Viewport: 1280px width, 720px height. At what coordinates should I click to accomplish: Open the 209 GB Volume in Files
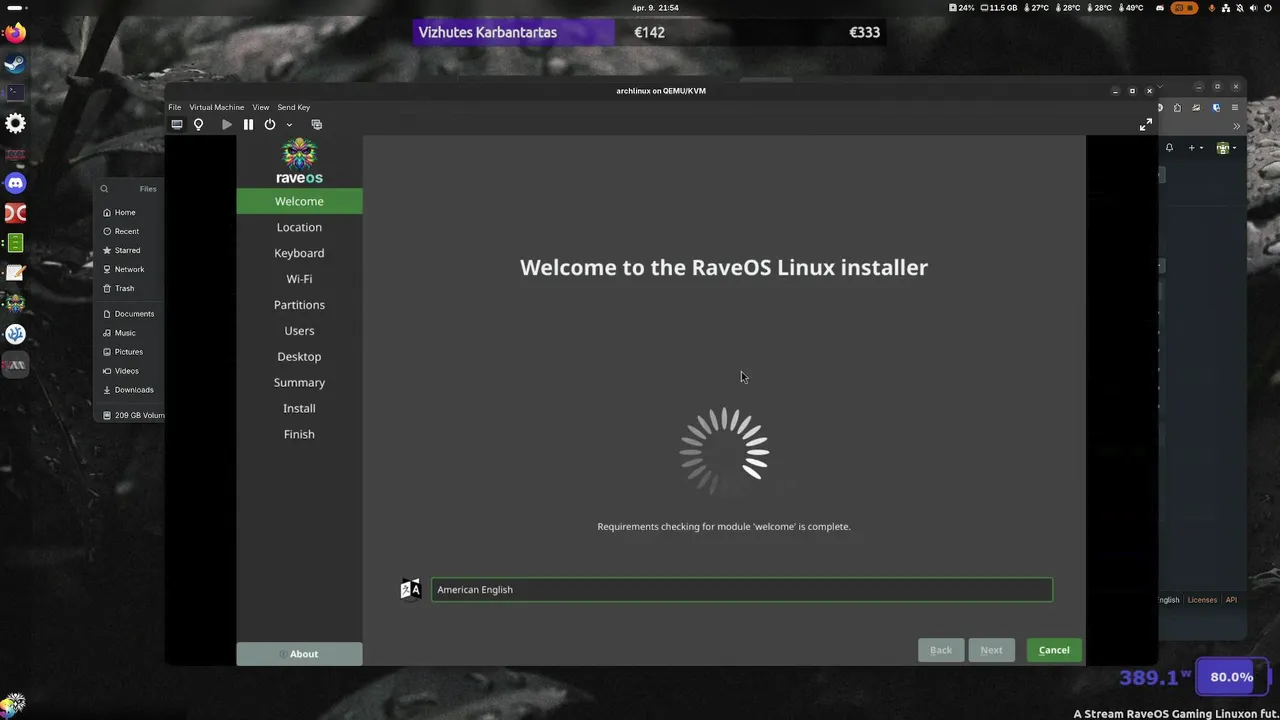(134, 415)
